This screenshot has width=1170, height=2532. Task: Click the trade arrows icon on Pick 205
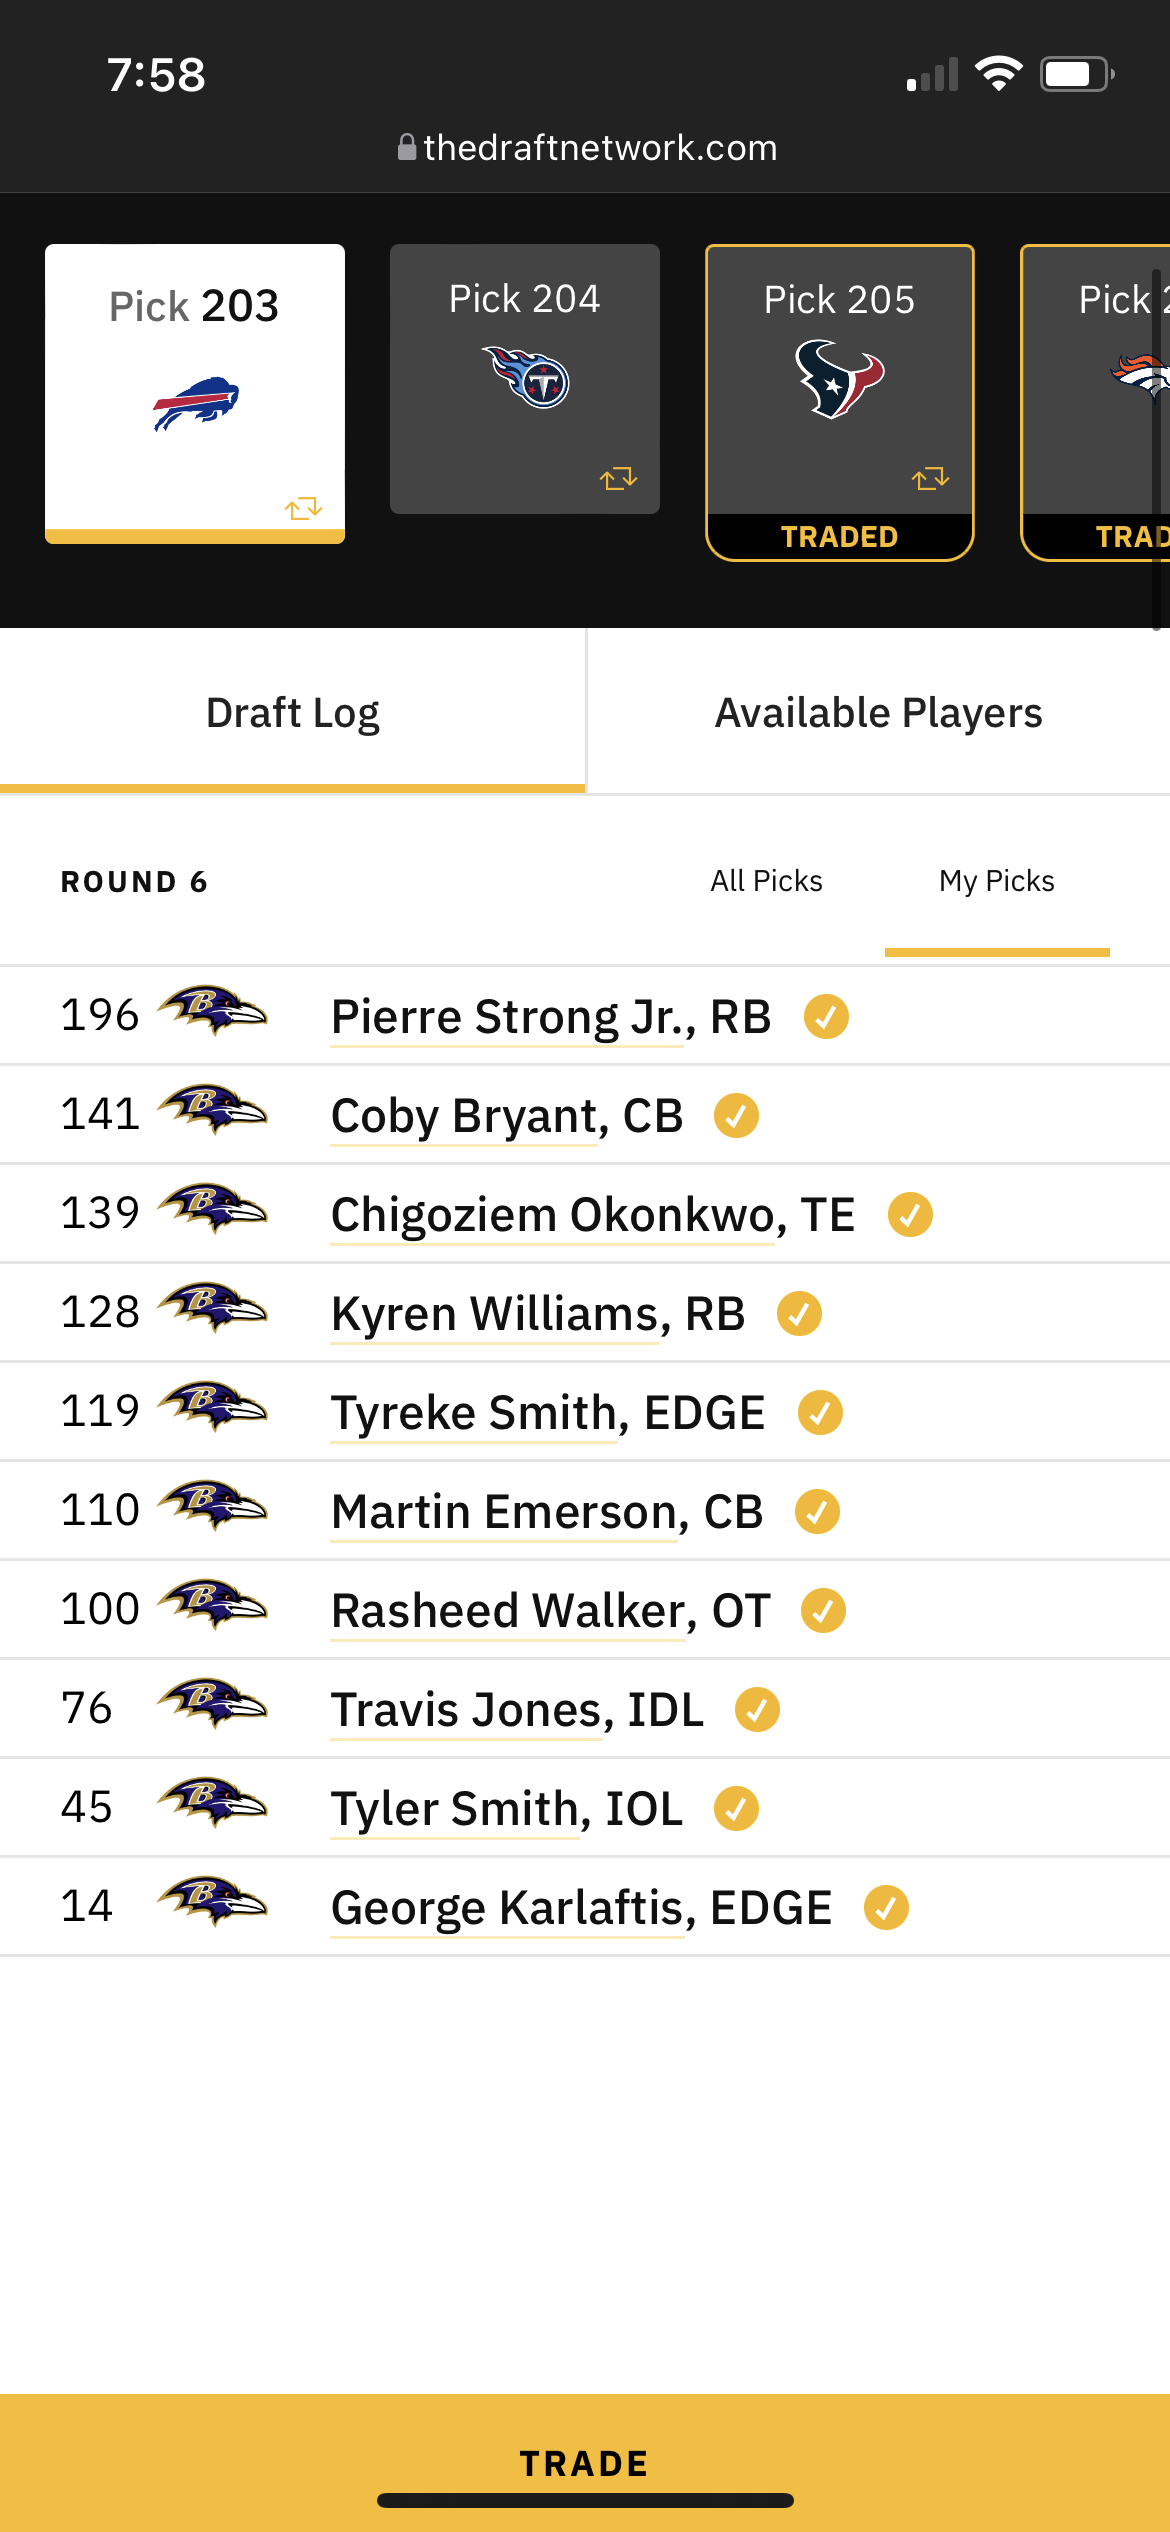(x=930, y=478)
